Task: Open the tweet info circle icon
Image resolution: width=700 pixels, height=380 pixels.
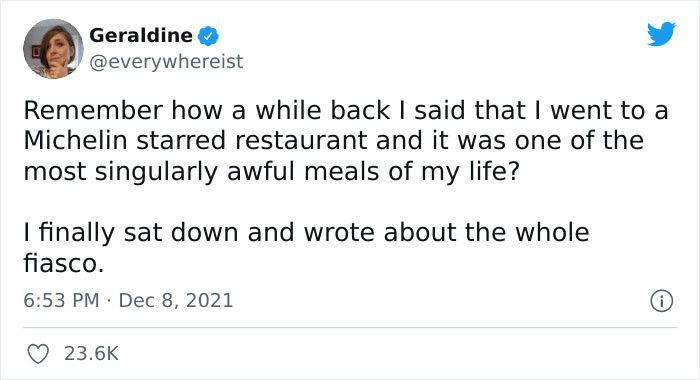Action: (661, 301)
